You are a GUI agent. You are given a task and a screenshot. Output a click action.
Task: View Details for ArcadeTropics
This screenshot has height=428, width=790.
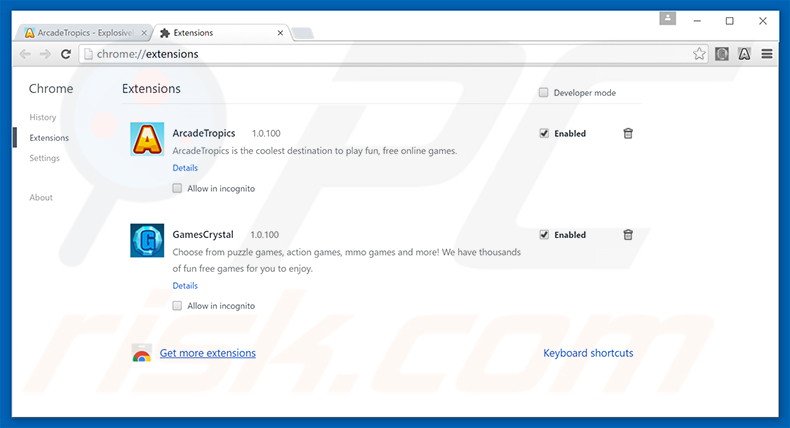coord(185,168)
